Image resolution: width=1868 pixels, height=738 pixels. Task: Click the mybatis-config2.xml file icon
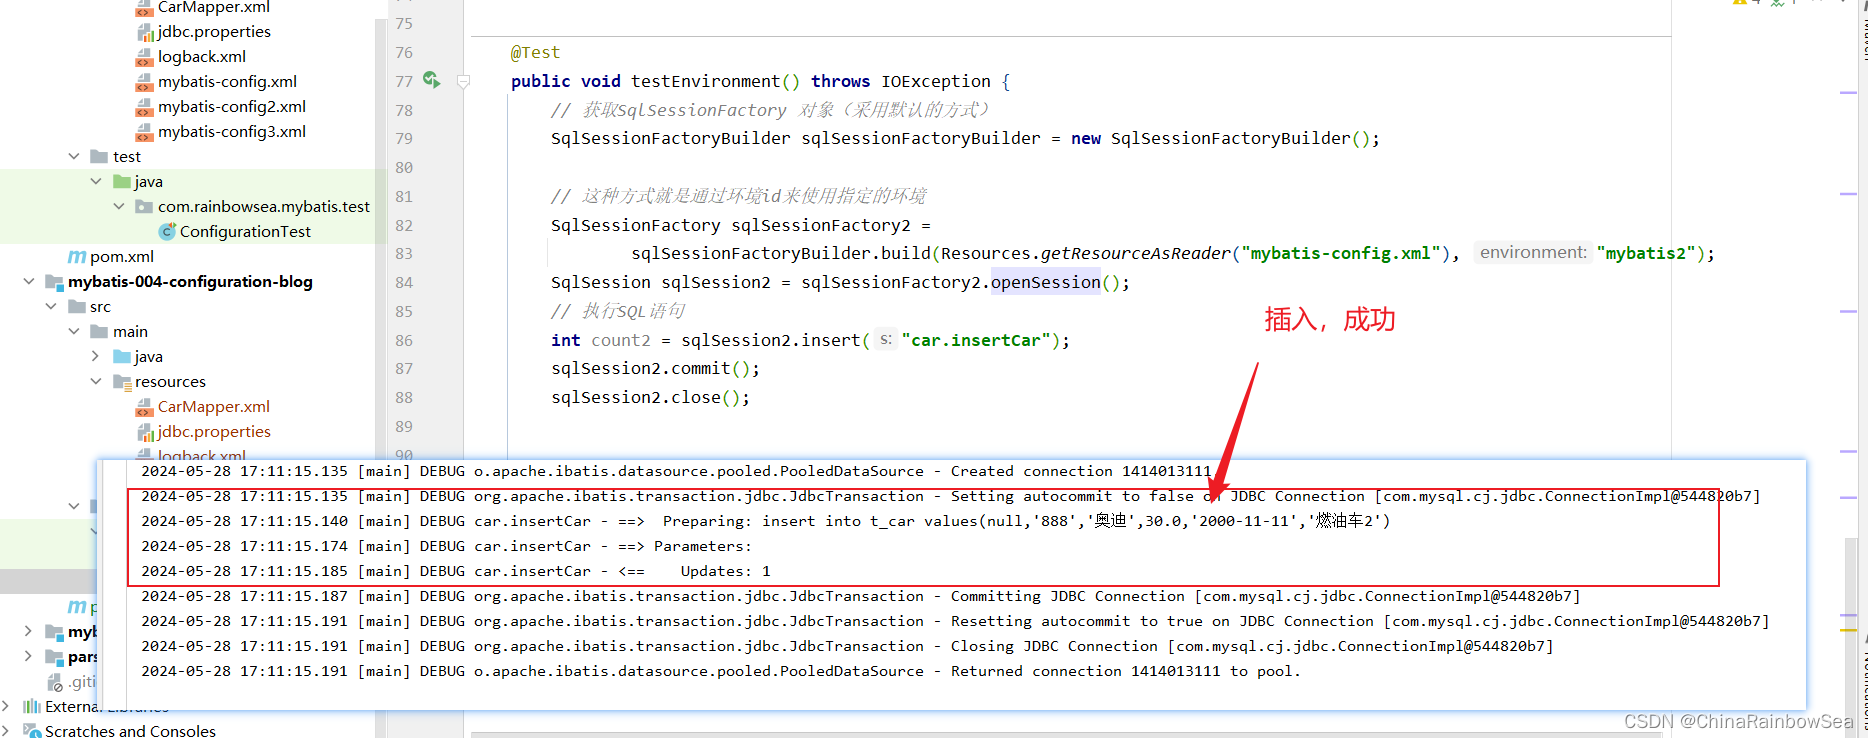(x=145, y=107)
